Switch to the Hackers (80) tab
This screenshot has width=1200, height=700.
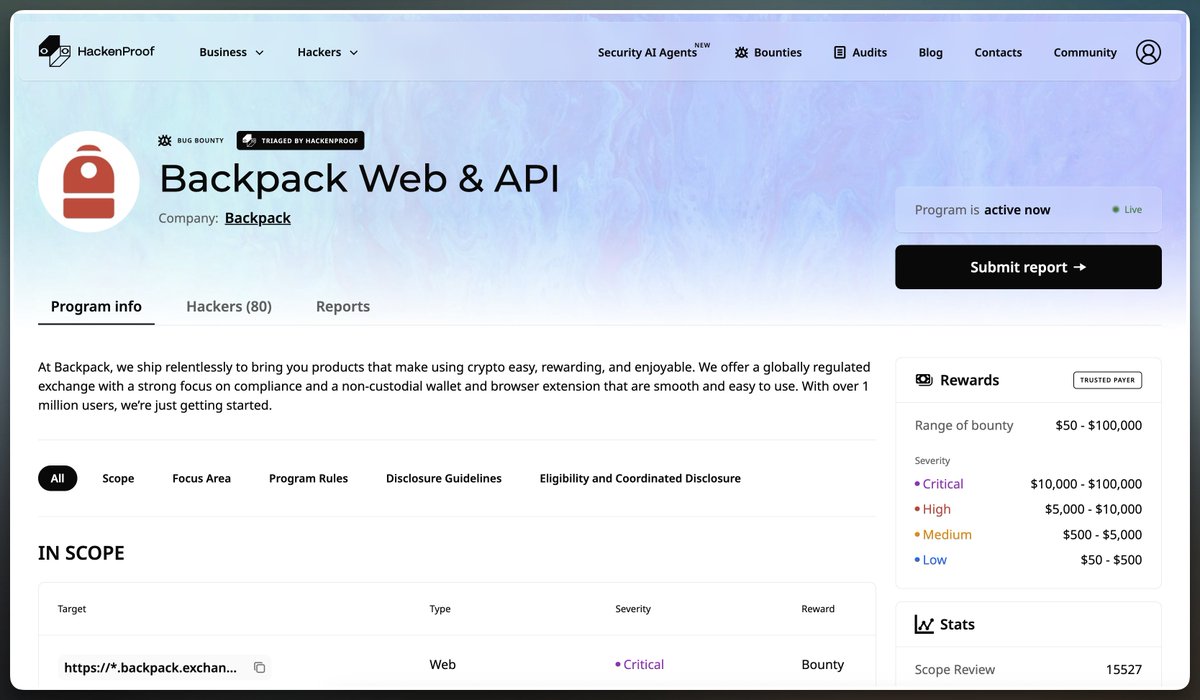229,307
